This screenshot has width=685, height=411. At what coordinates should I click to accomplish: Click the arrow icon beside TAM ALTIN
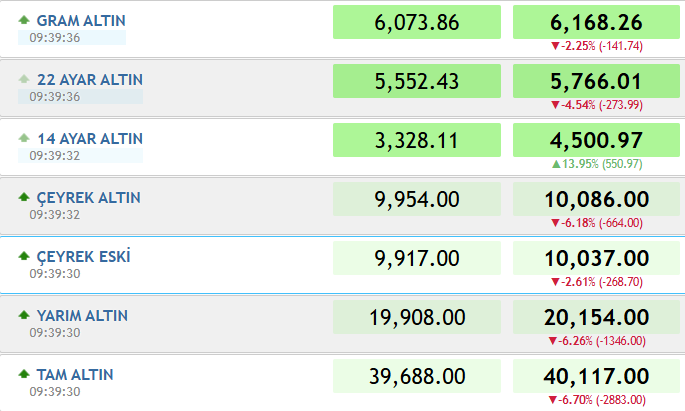[24, 374]
